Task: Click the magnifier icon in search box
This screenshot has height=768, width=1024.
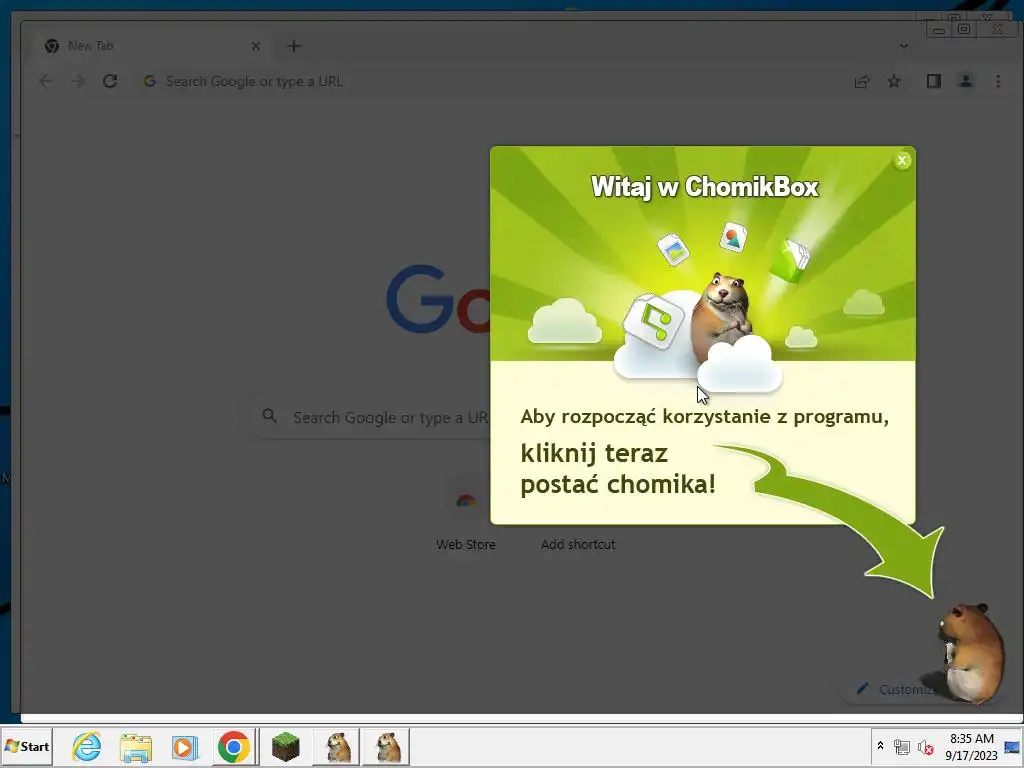Action: coord(269,415)
